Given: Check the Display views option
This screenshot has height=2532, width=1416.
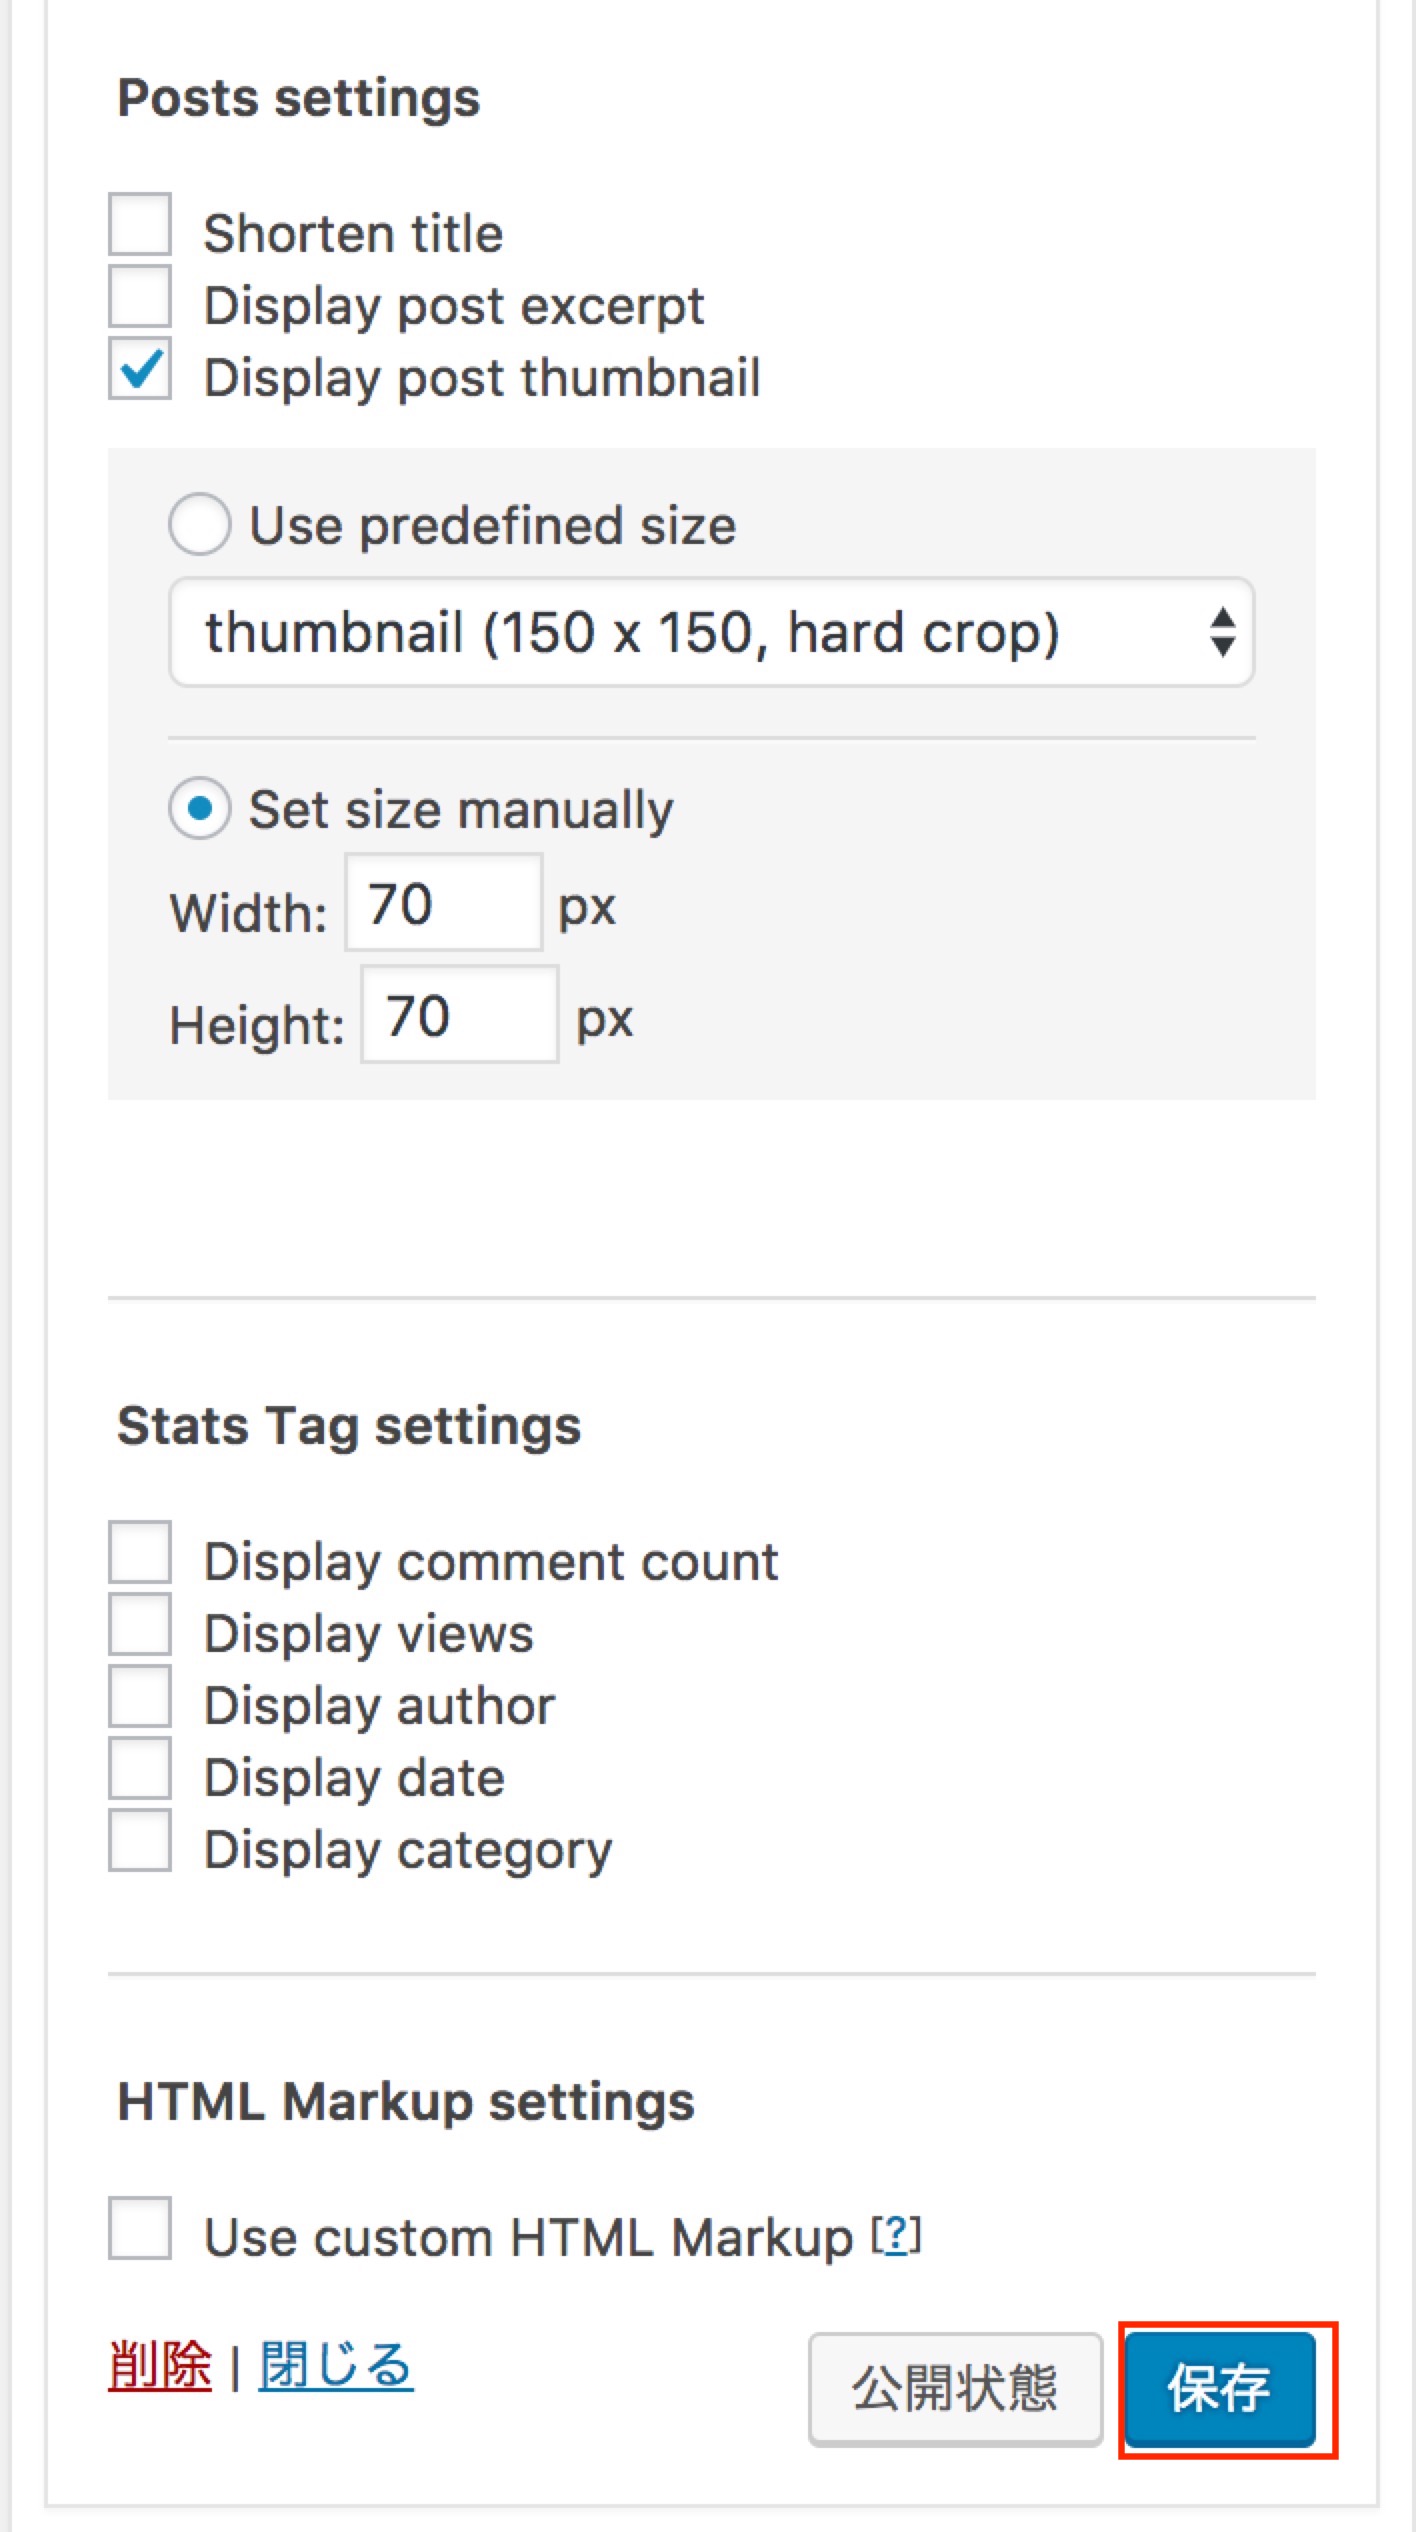Looking at the screenshot, I should click(x=140, y=1625).
